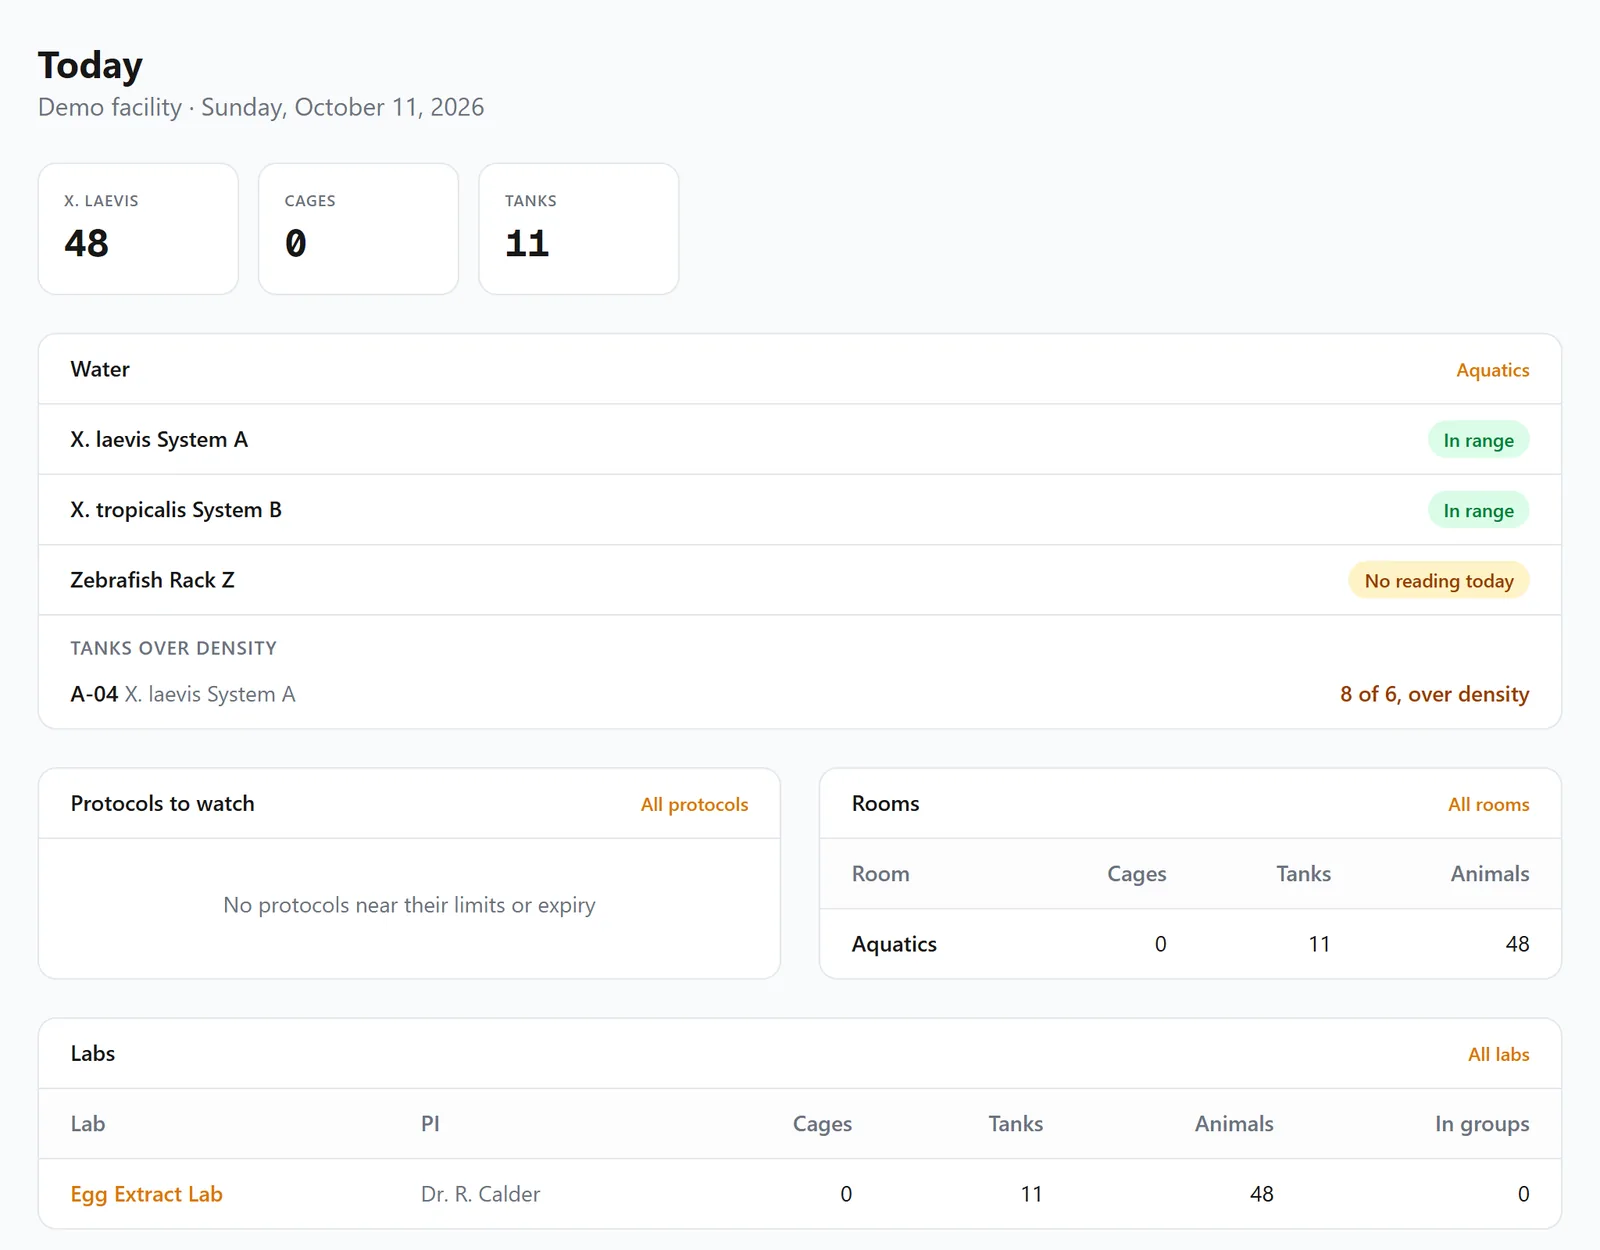Image resolution: width=1600 pixels, height=1250 pixels.
Task: Click Aquatics room animals value 48
Action: tap(1517, 944)
